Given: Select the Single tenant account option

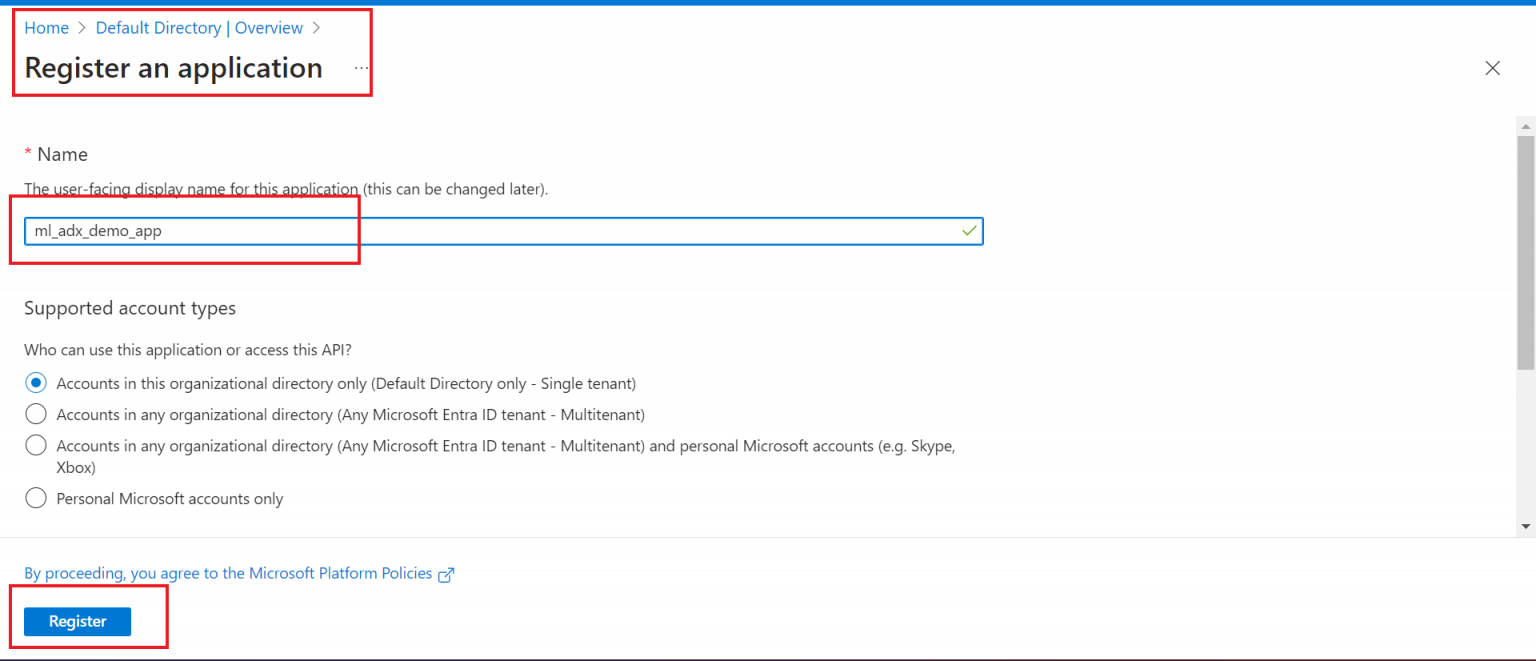Looking at the screenshot, I should [x=36, y=383].
